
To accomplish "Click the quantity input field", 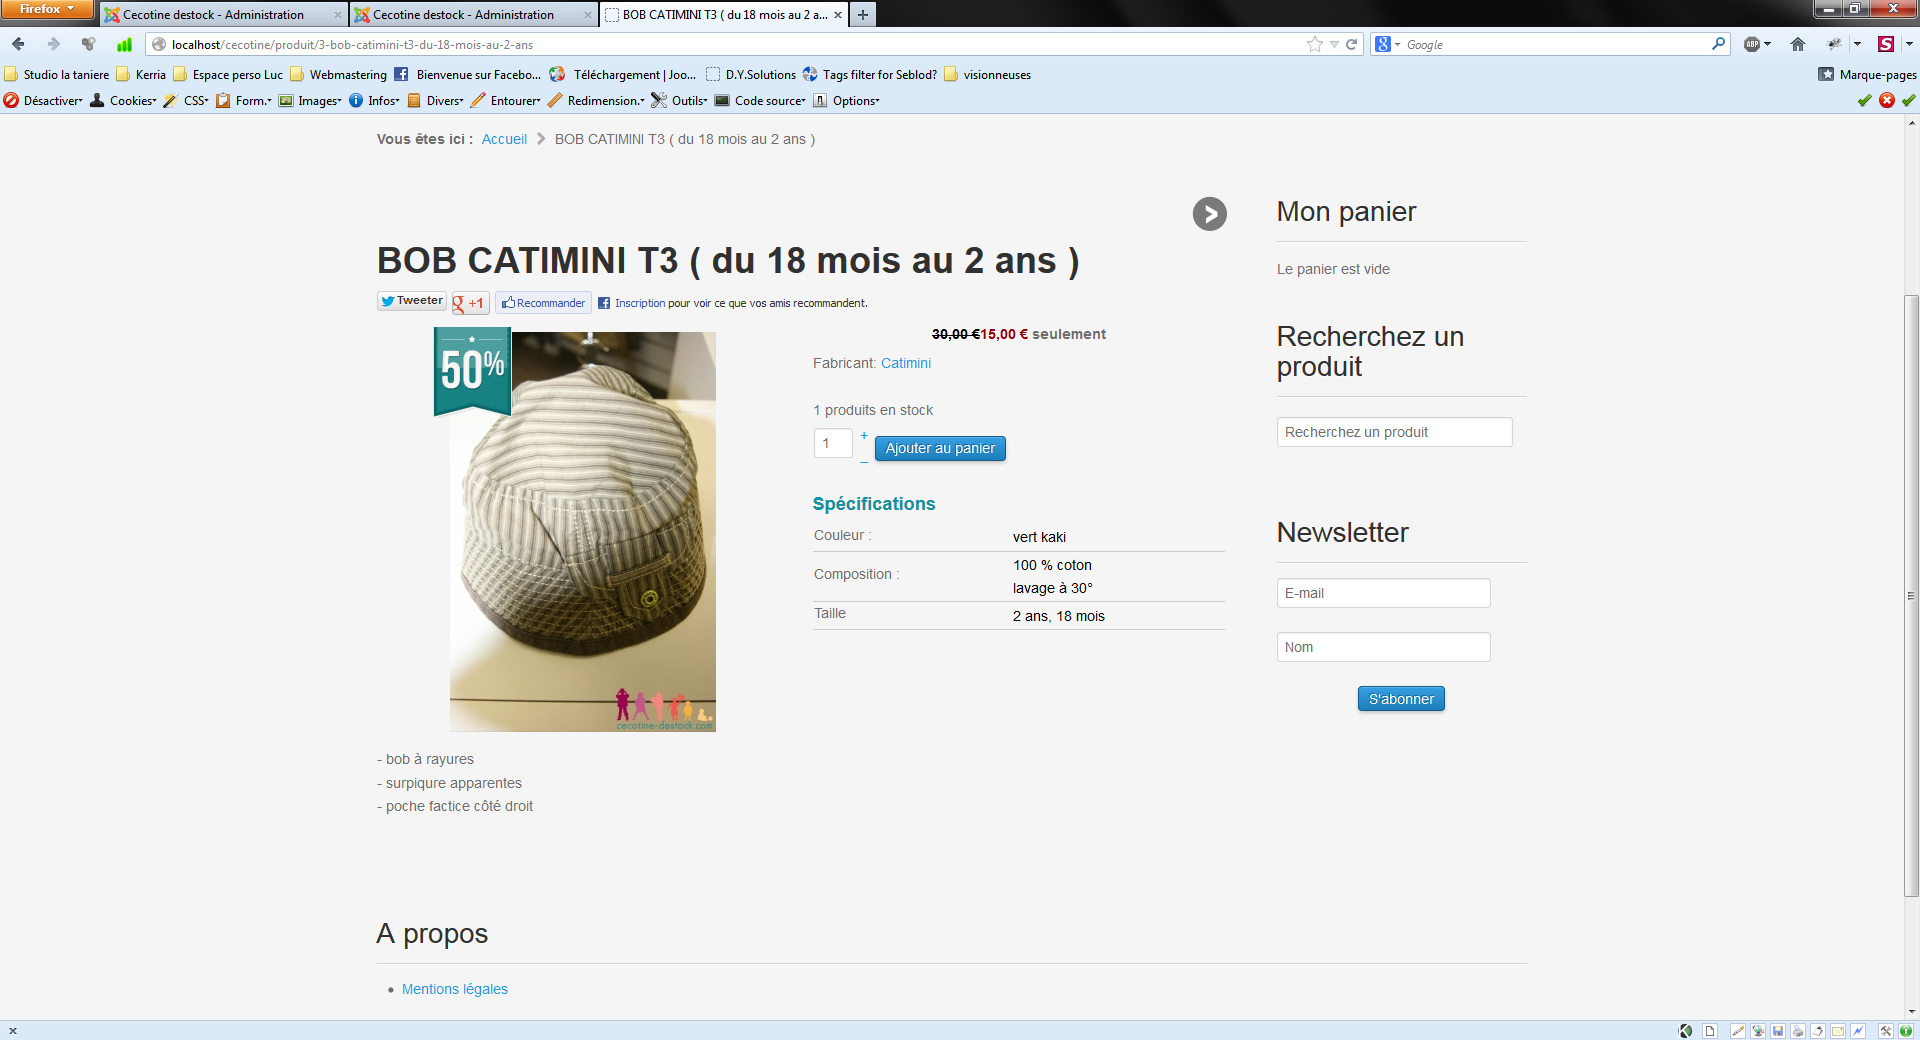I will tap(833, 443).
